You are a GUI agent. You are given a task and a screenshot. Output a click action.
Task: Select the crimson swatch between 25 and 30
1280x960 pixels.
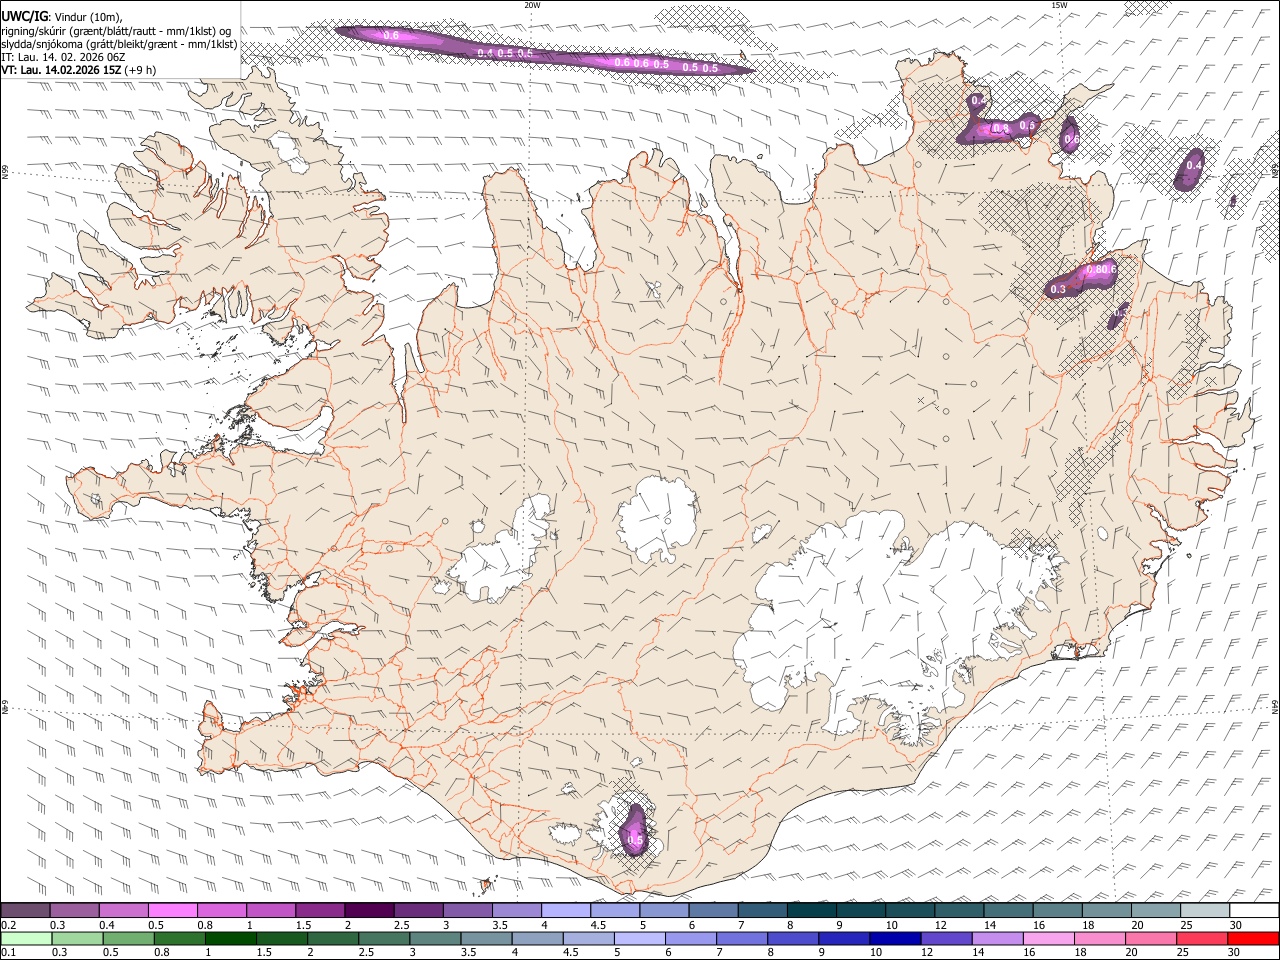tap(1200, 938)
